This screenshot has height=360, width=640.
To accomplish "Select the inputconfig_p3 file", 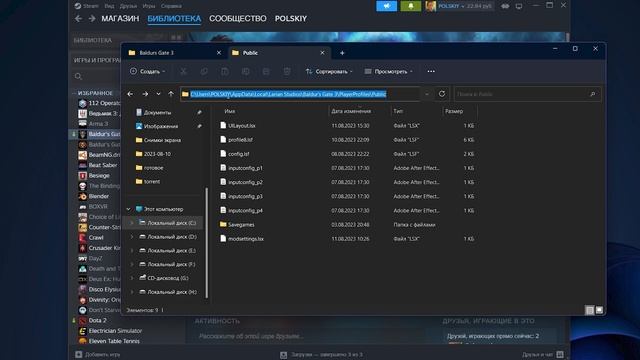I will tap(245, 196).
